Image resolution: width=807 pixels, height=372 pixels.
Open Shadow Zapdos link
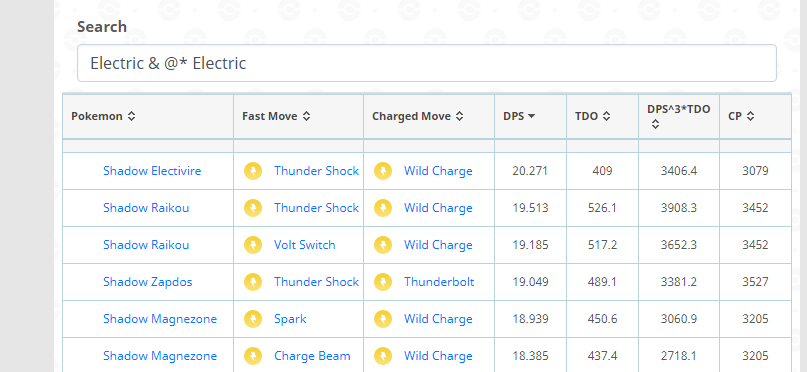tap(148, 282)
